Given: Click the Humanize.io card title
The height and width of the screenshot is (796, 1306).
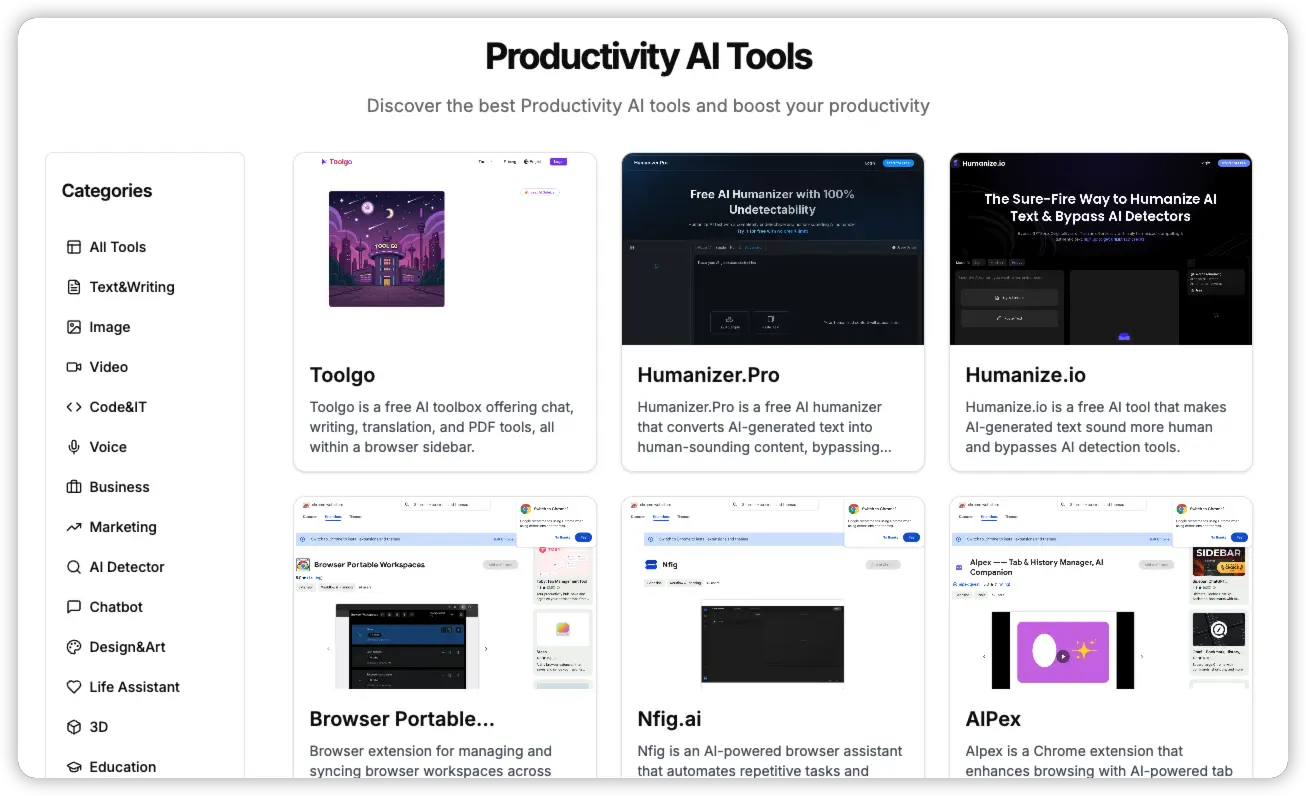Looking at the screenshot, I should (x=1025, y=376).
